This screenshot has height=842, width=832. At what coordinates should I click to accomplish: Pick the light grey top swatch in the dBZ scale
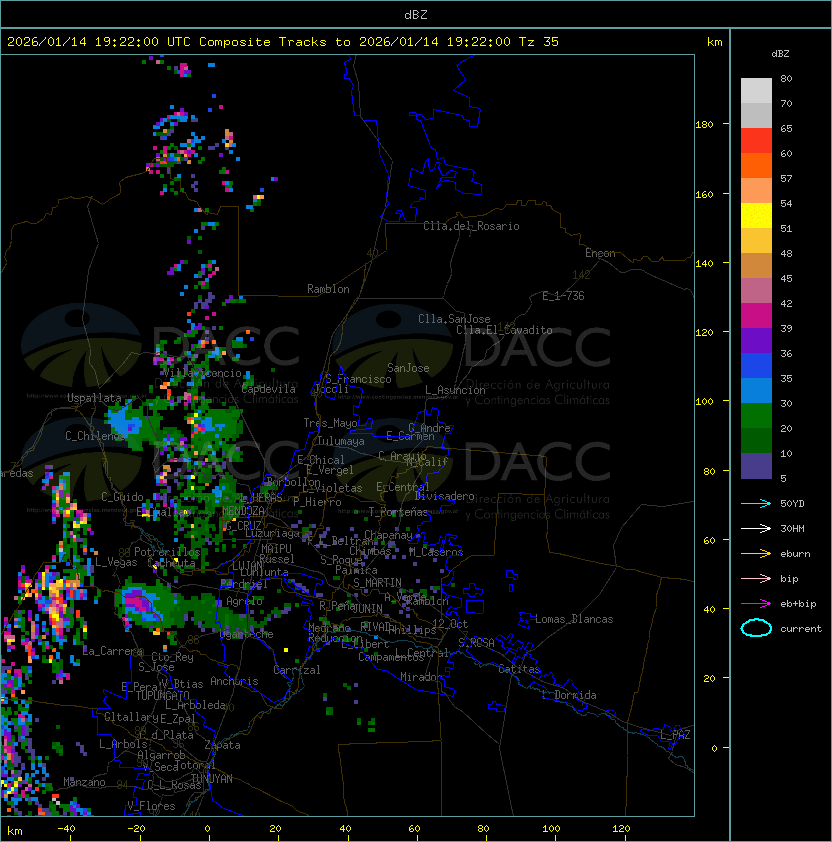pyautogui.click(x=756, y=91)
